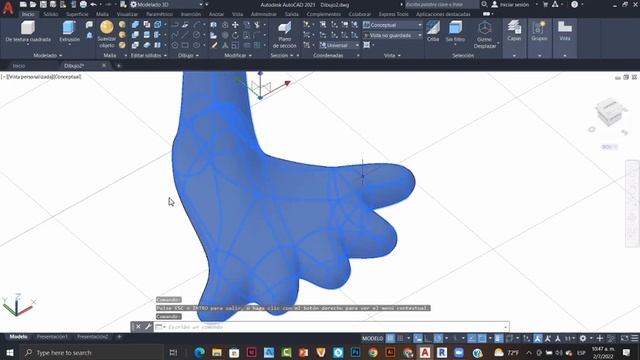This screenshot has height=360, width=640.
Task: Select the De textura cuadrada box tool
Action: (28, 28)
